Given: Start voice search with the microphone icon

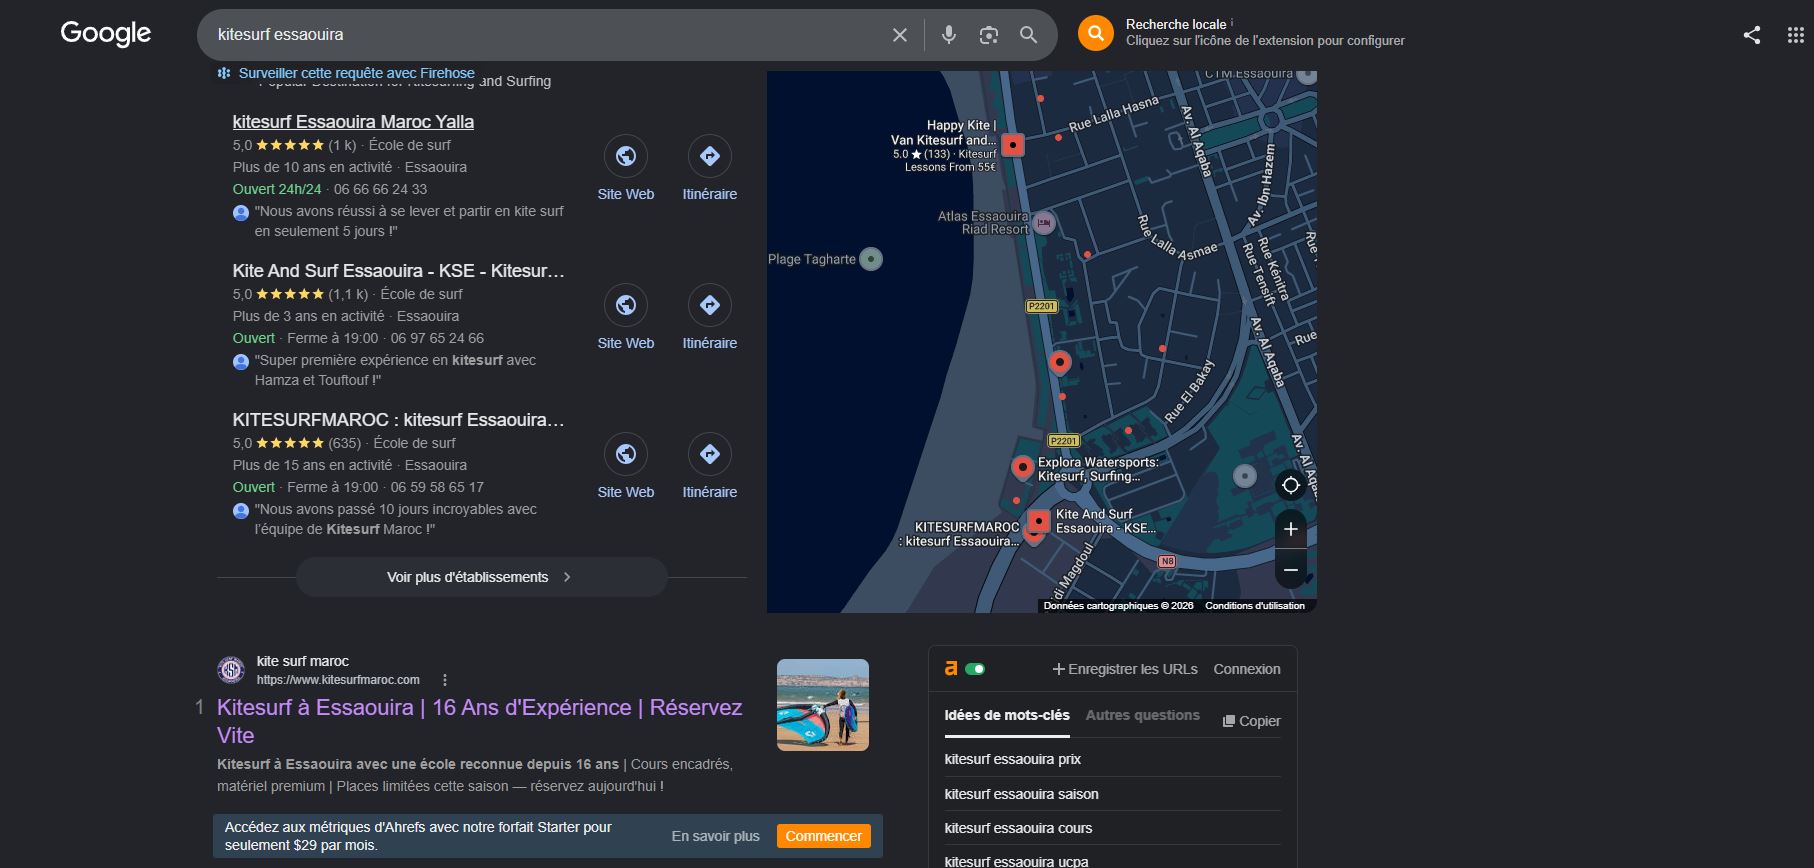Looking at the screenshot, I should (x=949, y=35).
